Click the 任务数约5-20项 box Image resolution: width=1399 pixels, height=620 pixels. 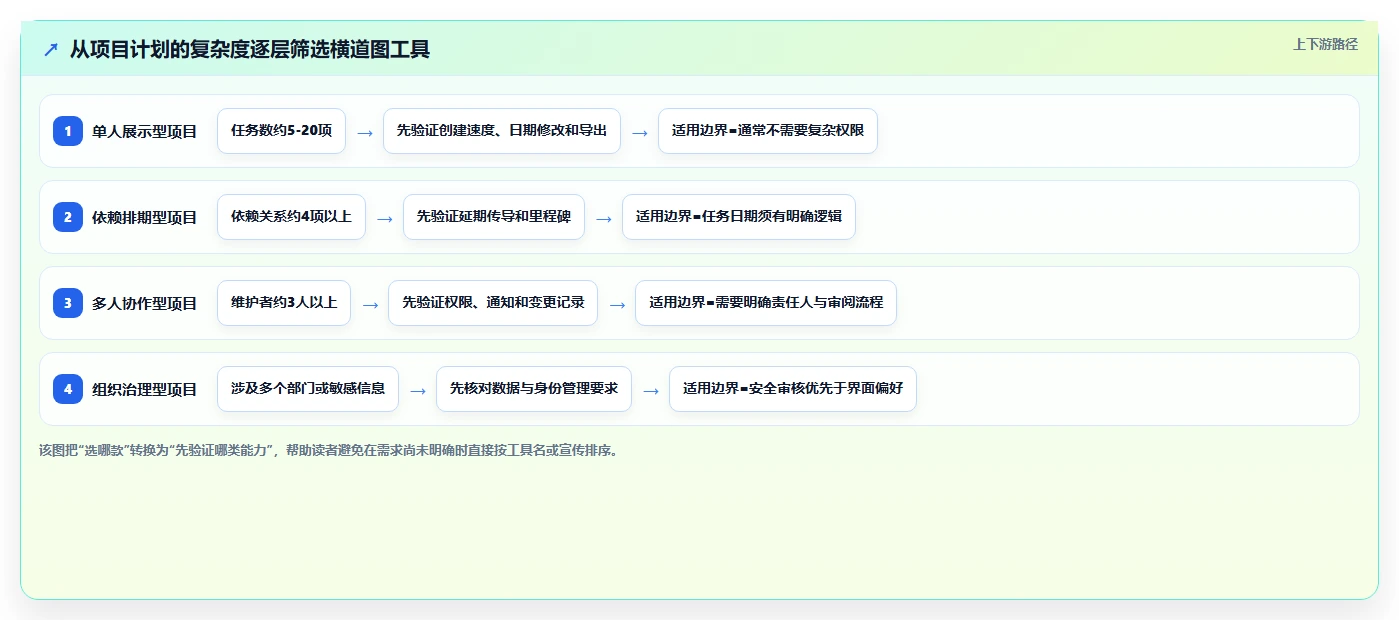coord(281,131)
